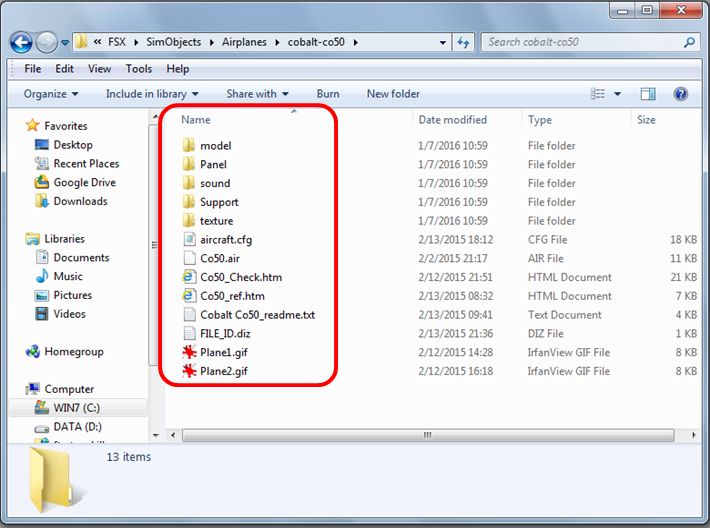
Task: Sort by the Name column header
Action: tap(196, 120)
